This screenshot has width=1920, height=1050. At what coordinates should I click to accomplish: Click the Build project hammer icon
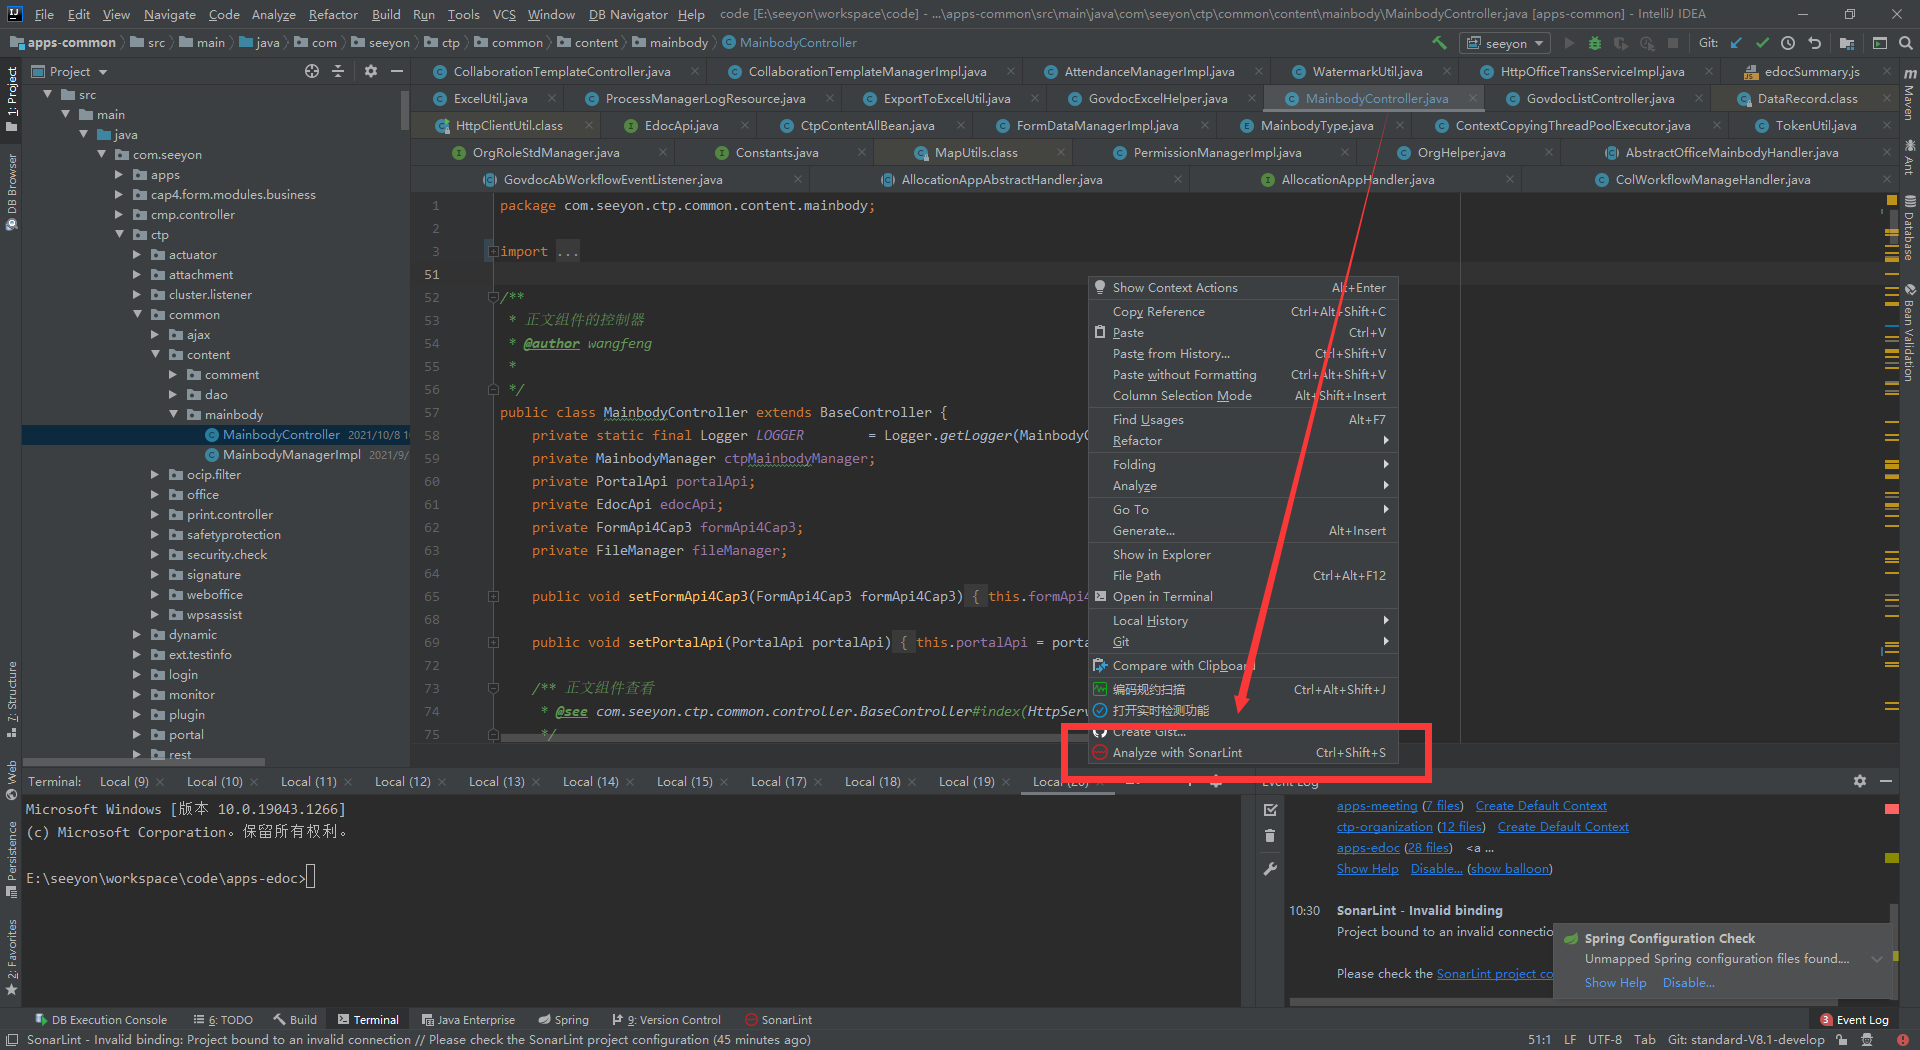pos(1439,43)
